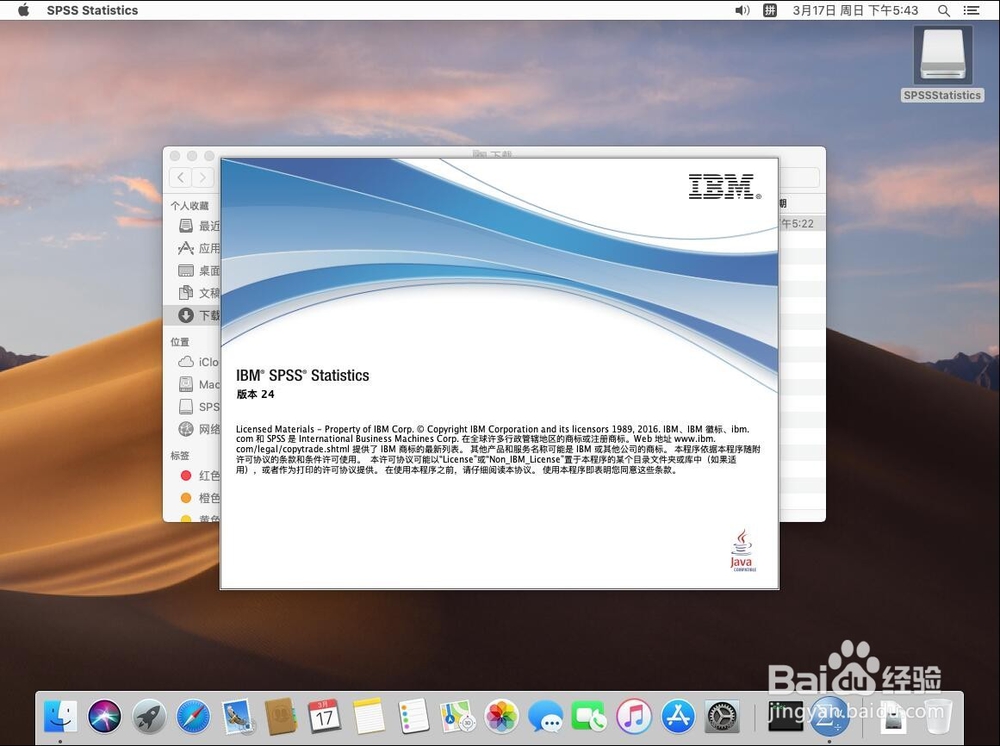Viewport: 1000px width, 746px height.
Task: Click the volume icon in the menu bar
Action: tap(741, 10)
